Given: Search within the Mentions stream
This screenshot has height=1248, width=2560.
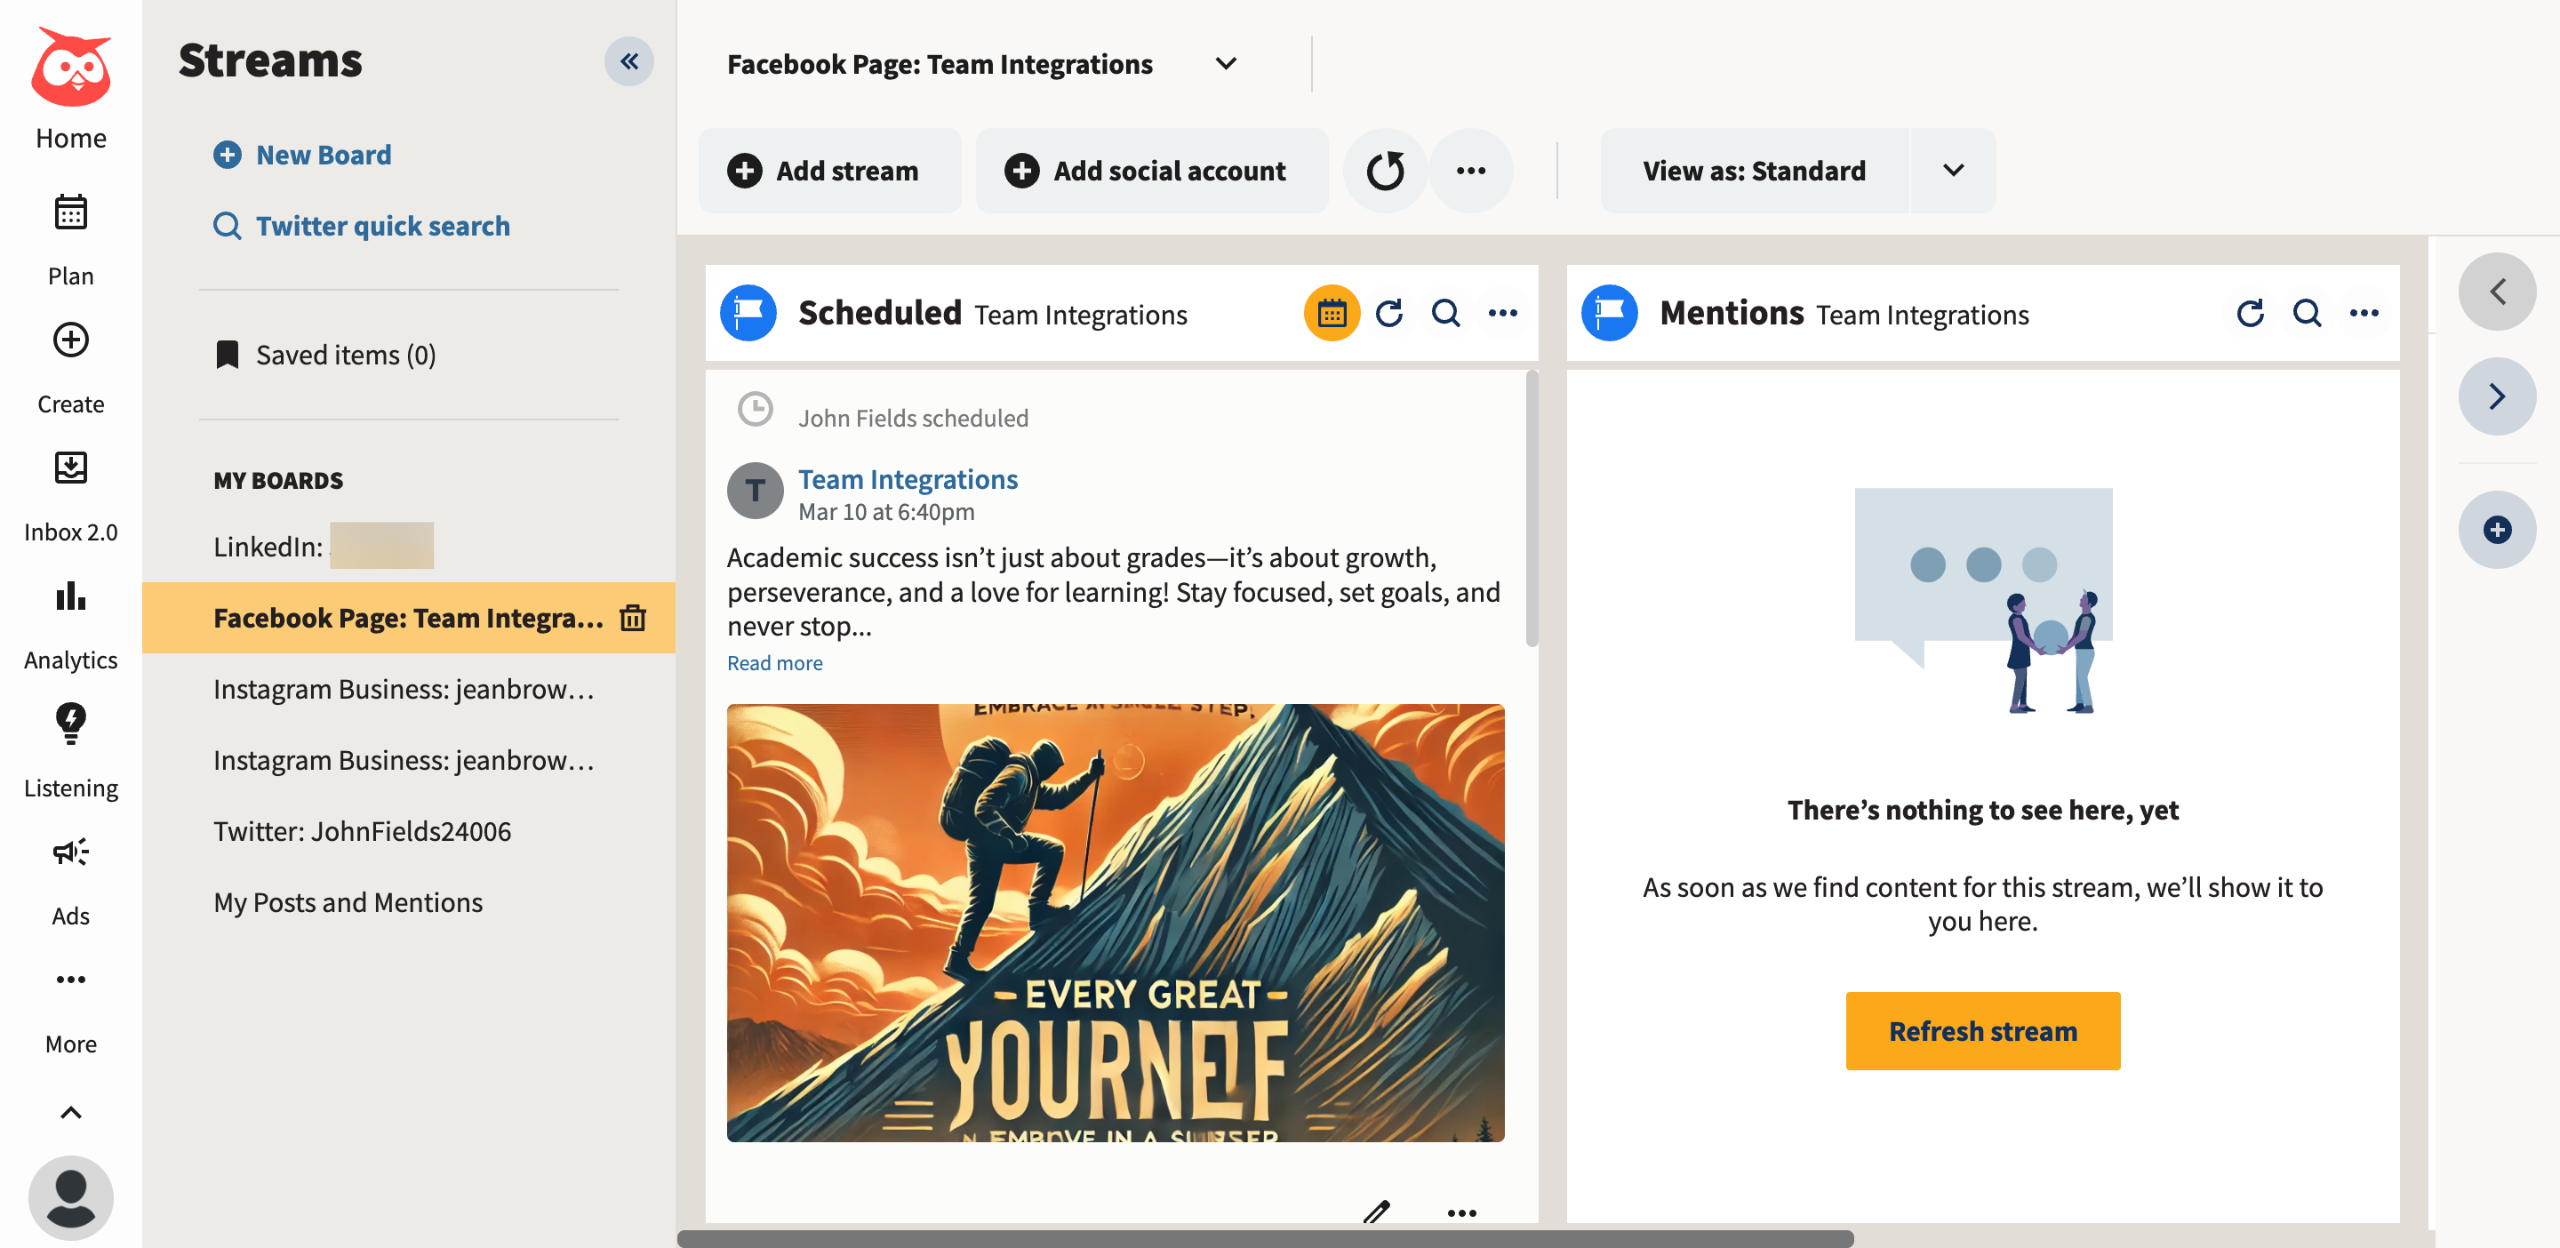Looking at the screenshot, I should coord(2307,314).
